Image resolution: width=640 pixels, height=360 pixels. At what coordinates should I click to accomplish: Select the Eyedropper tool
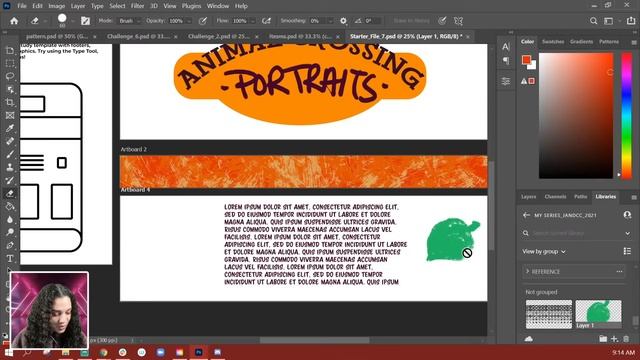click(x=10, y=128)
